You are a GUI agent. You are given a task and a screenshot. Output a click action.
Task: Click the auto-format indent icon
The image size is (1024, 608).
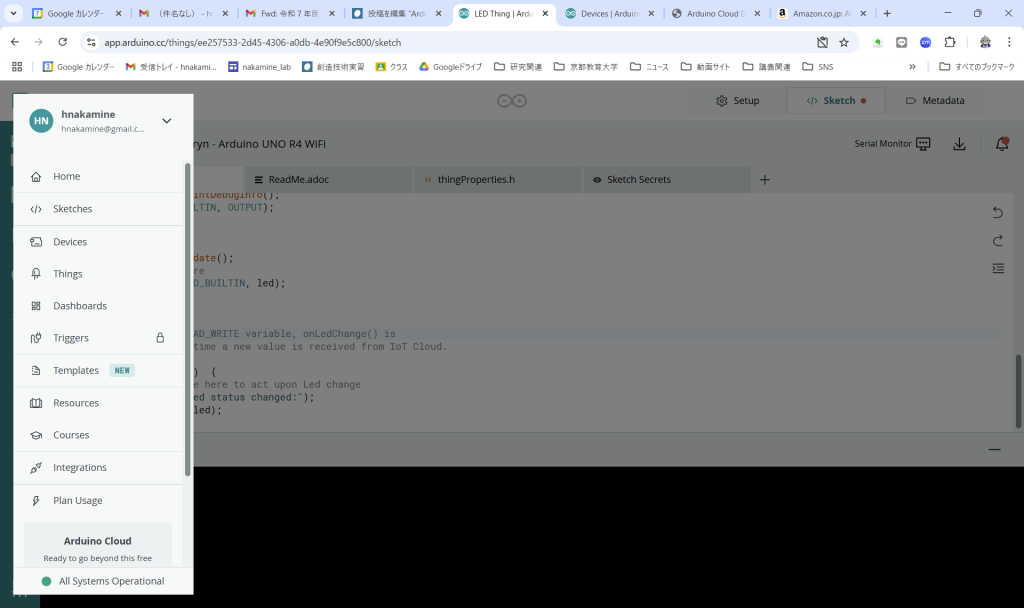click(x=997, y=268)
